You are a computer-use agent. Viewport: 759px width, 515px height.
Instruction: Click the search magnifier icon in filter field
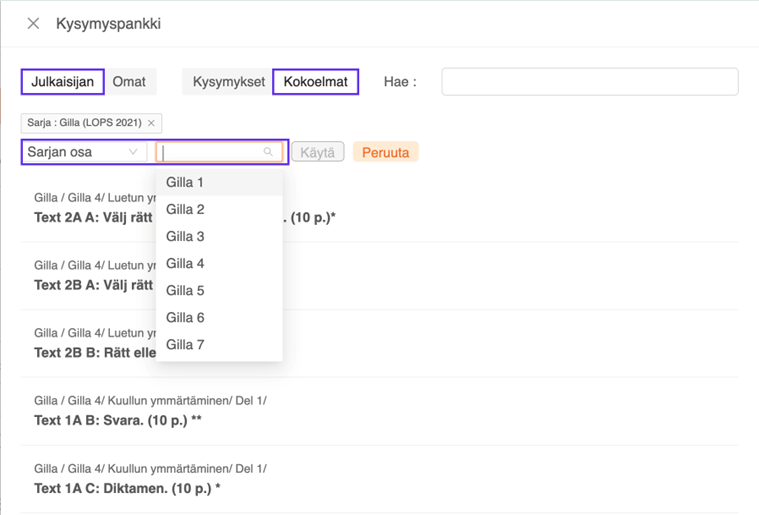coord(268,152)
